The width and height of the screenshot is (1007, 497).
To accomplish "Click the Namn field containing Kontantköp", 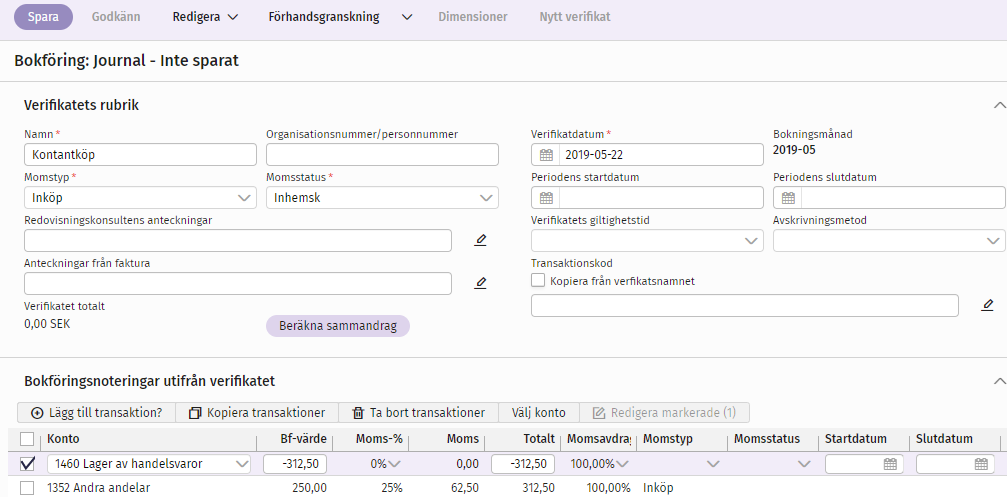I will pyautogui.click(x=140, y=155).
